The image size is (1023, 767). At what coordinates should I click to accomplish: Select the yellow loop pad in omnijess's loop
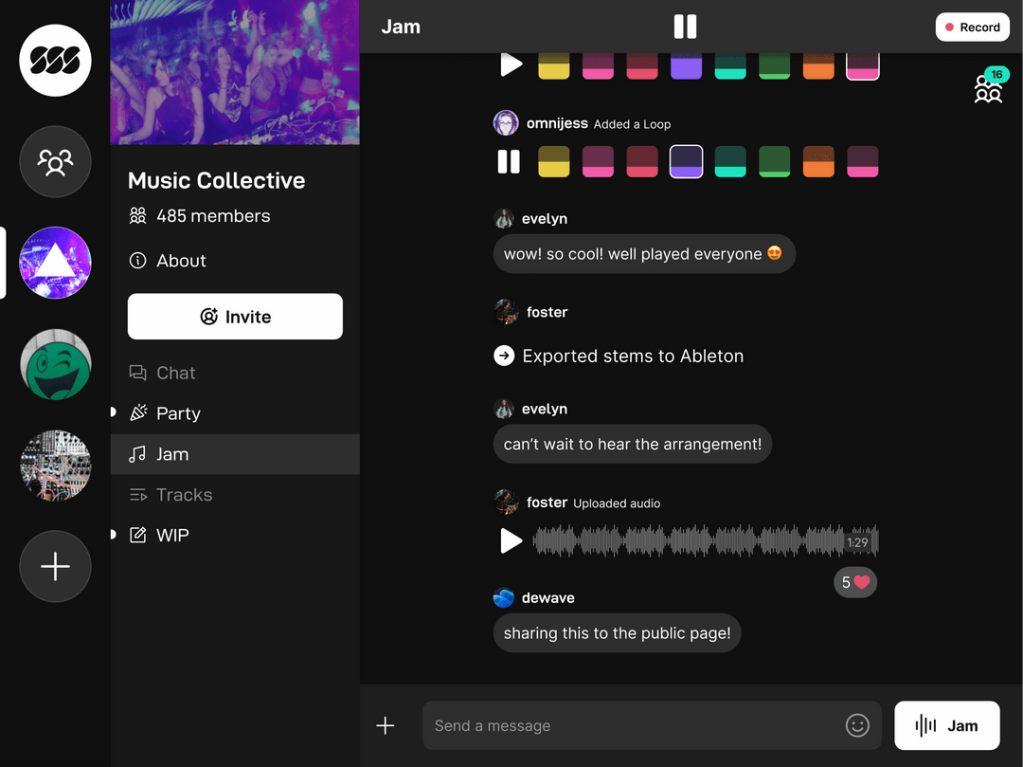(554, 162)
